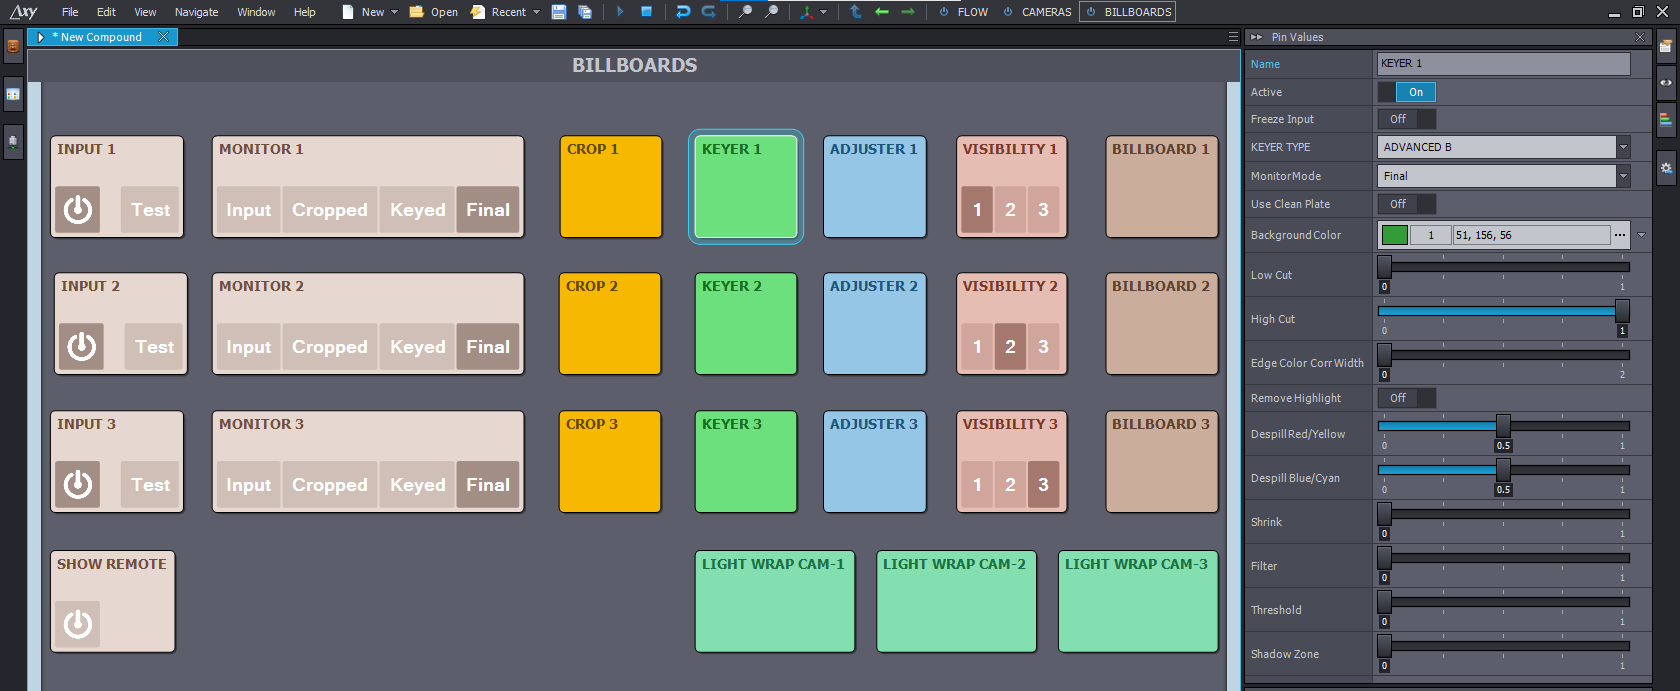Click Cropped button in MONITOR 2
Screen dimensions: 1680x691
click(x=329, y=347)
